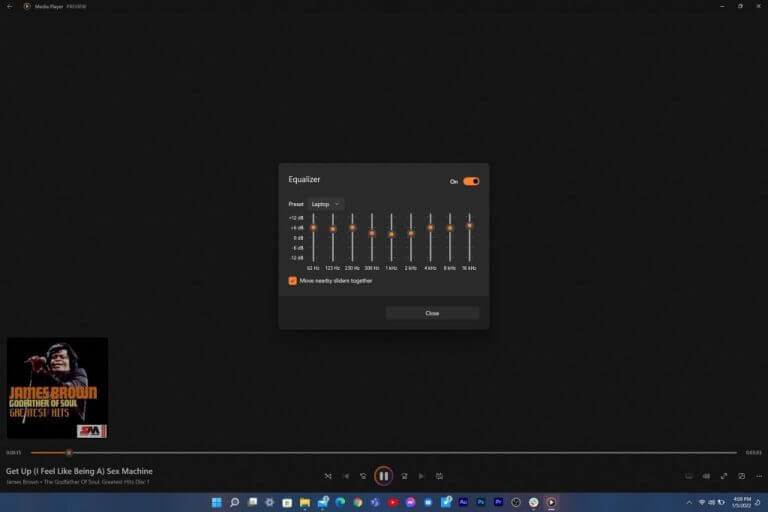The width and height of the screenshot is (768, 512).
Task: Click the Close button in Equalizer dialog
Action: point(432,313)
